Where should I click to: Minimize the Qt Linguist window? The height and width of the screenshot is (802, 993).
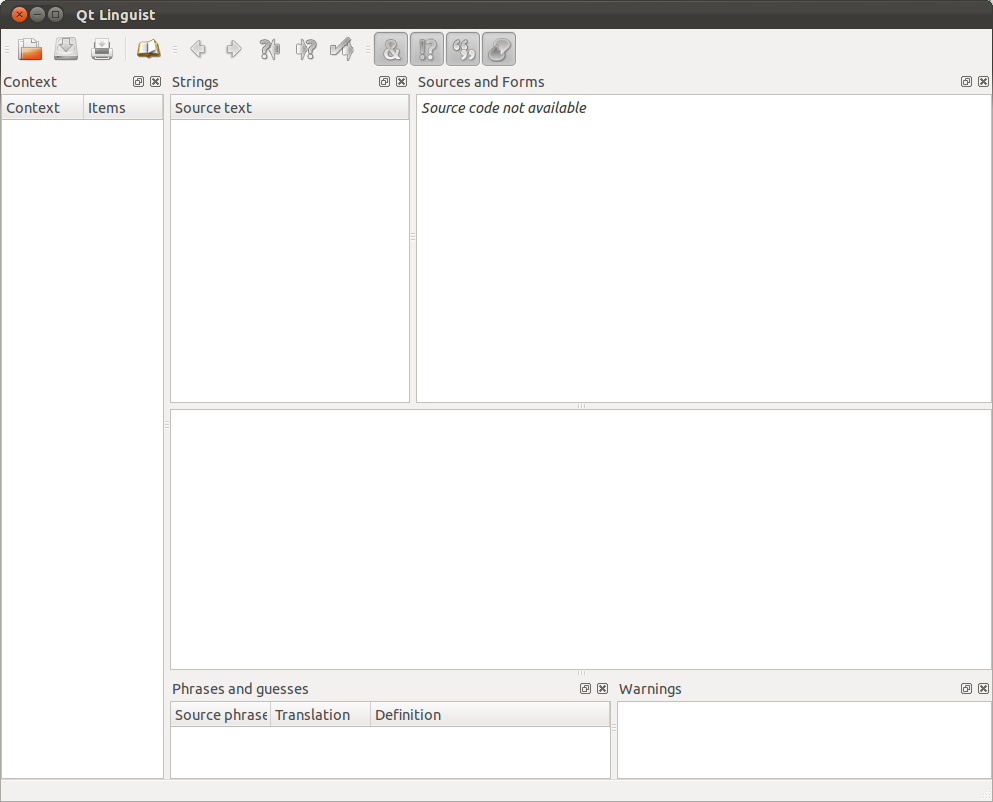pyautogui.click(x=37, y=14)
